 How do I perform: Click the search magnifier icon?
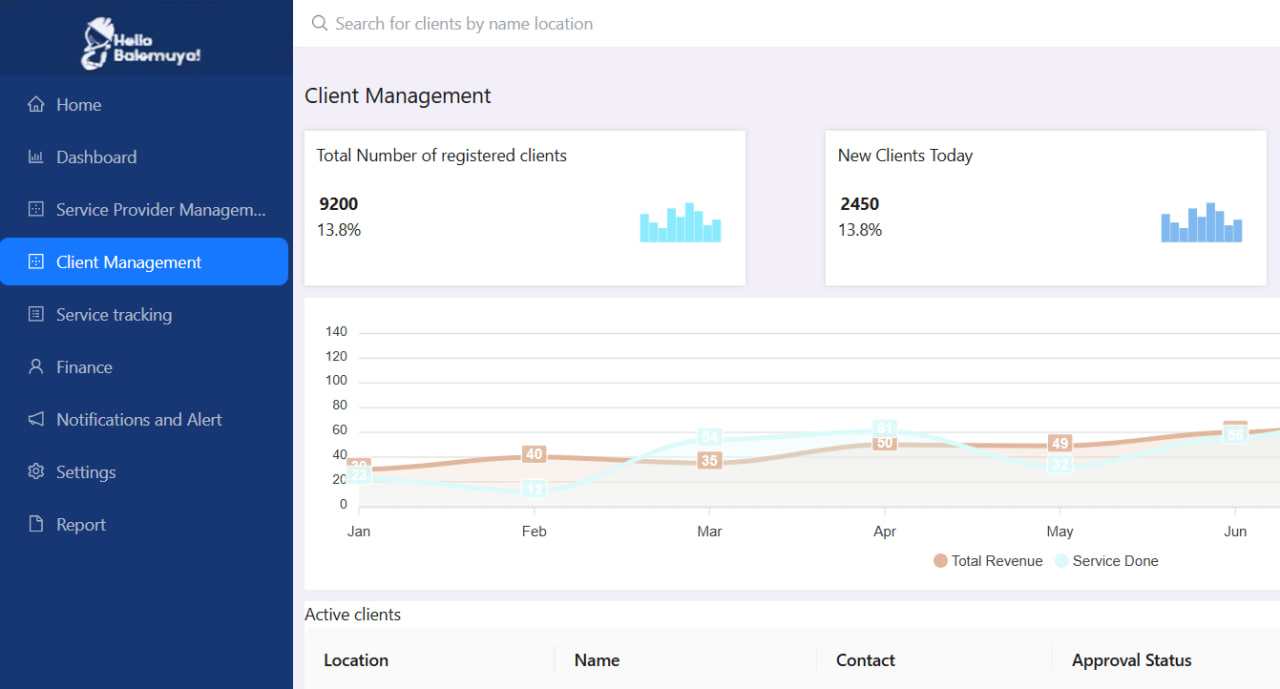(x=320, y=23)
